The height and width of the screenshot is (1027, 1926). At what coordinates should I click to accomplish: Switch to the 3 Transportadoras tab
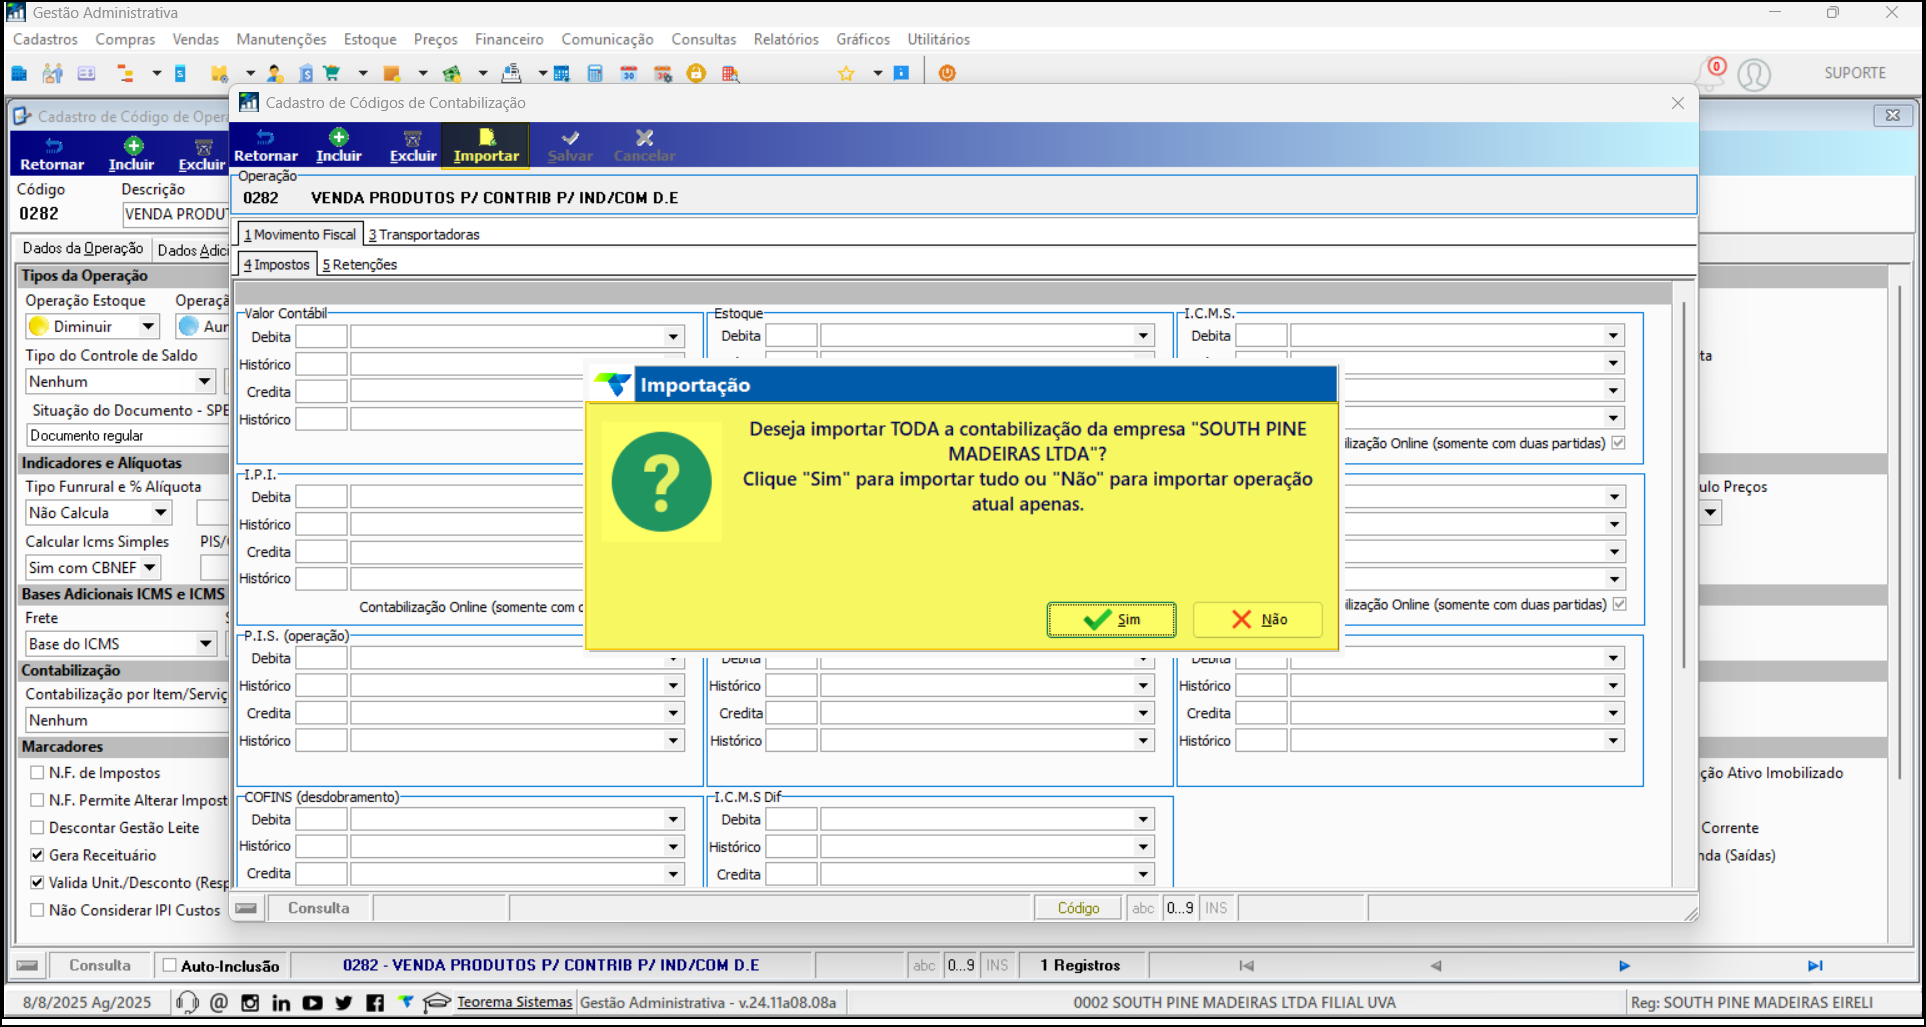click(424, 234)
